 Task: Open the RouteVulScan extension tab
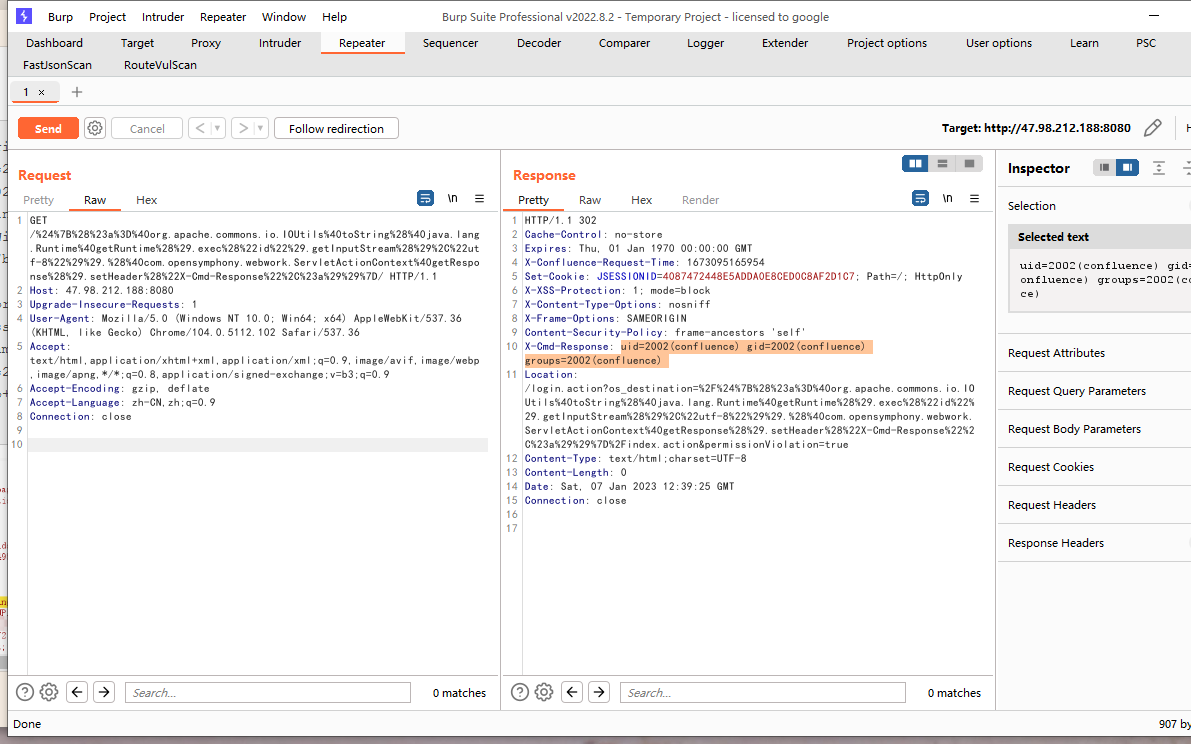coord(160,65)
